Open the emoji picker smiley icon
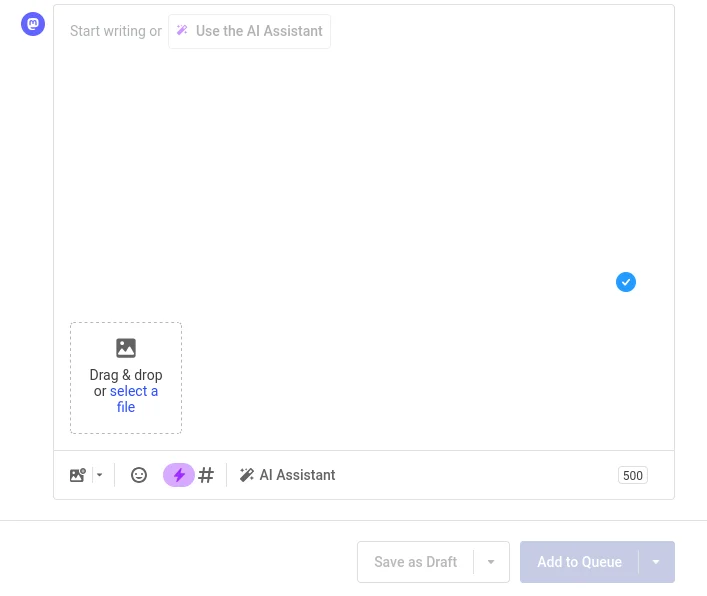 click(139, 475)
